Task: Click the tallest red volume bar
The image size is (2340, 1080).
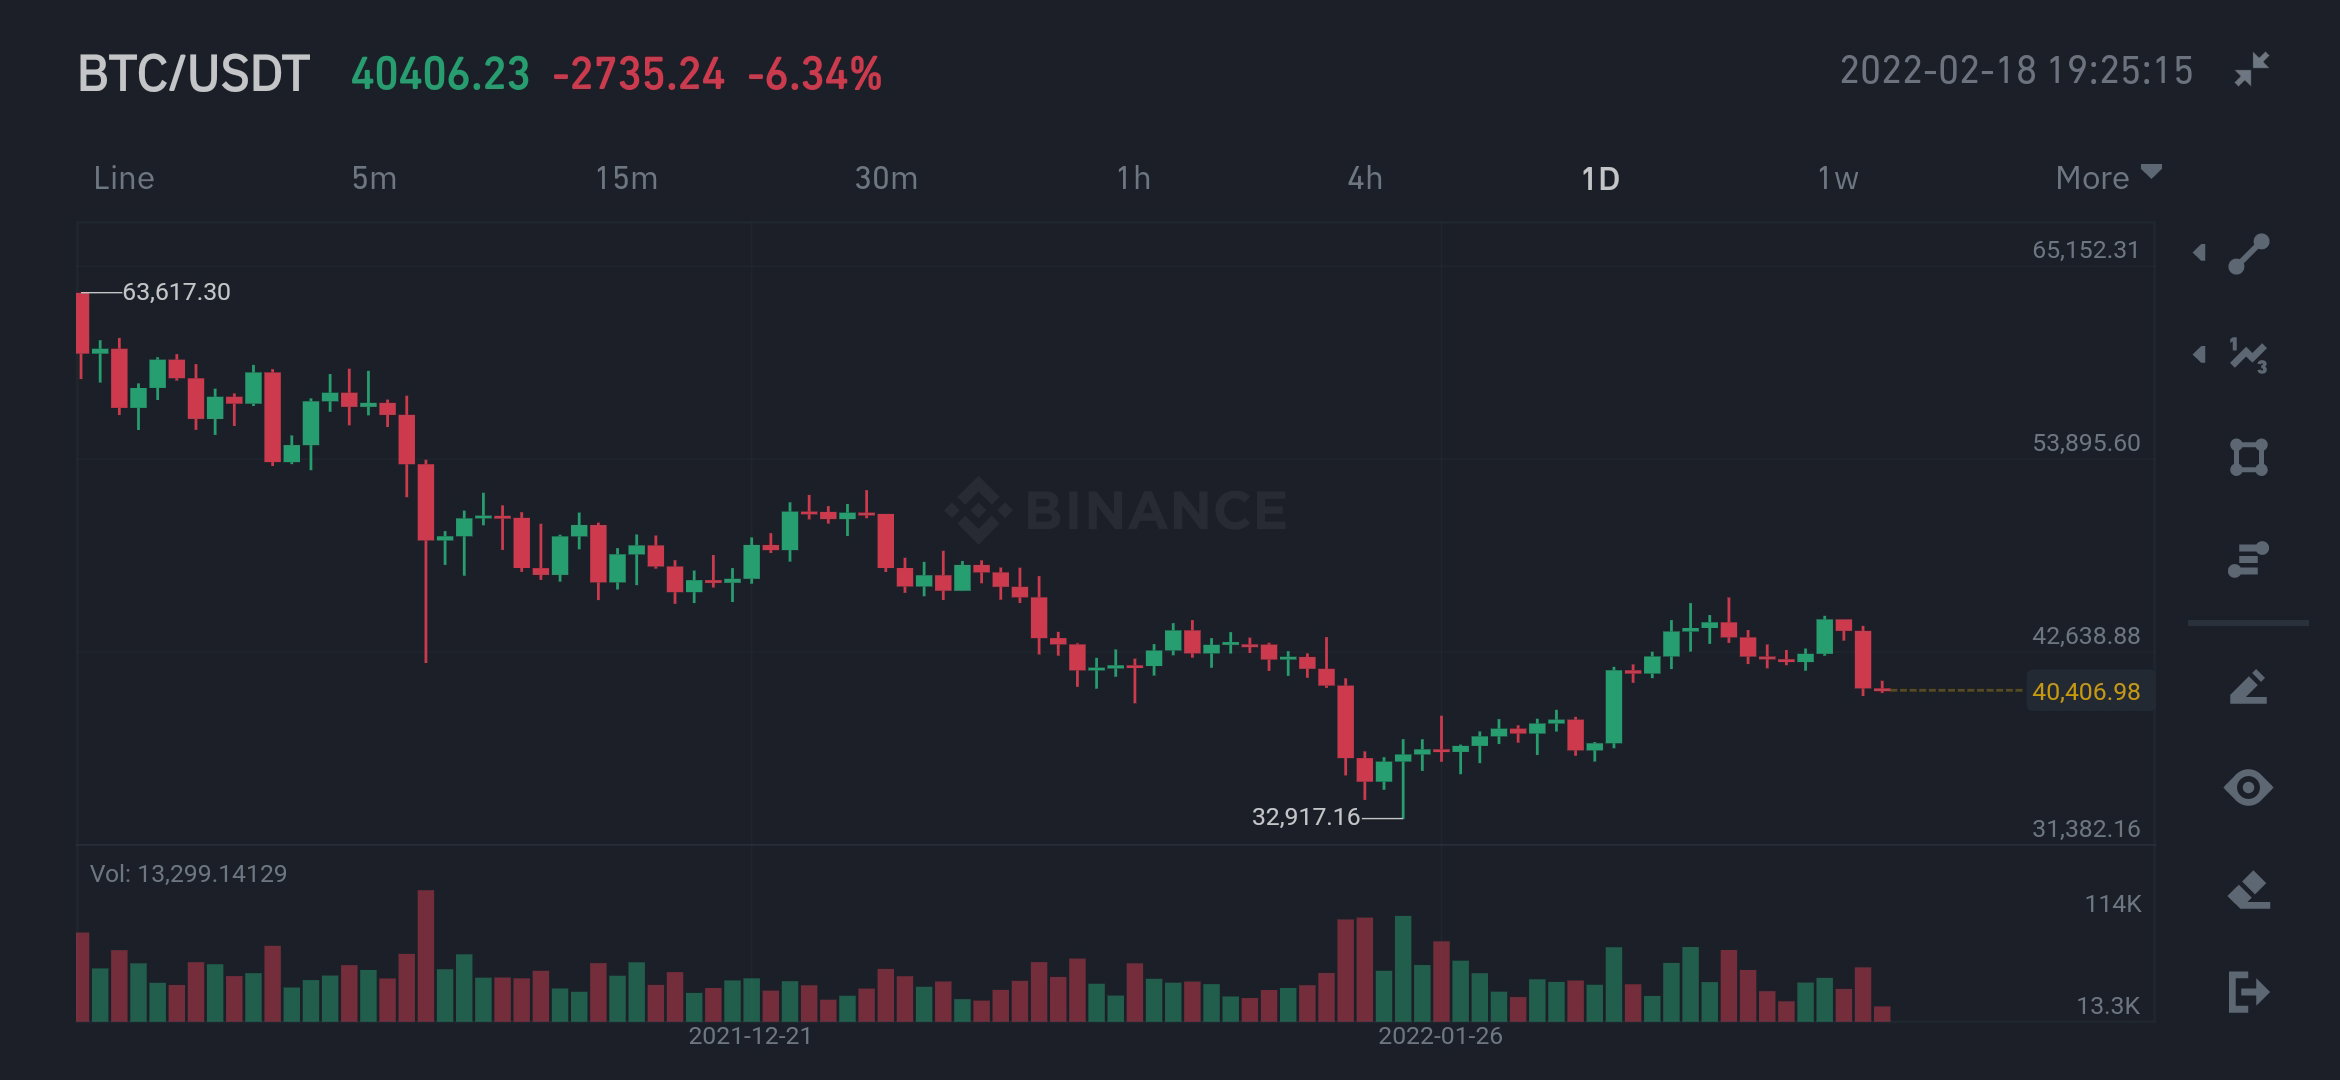Action: 426,955
